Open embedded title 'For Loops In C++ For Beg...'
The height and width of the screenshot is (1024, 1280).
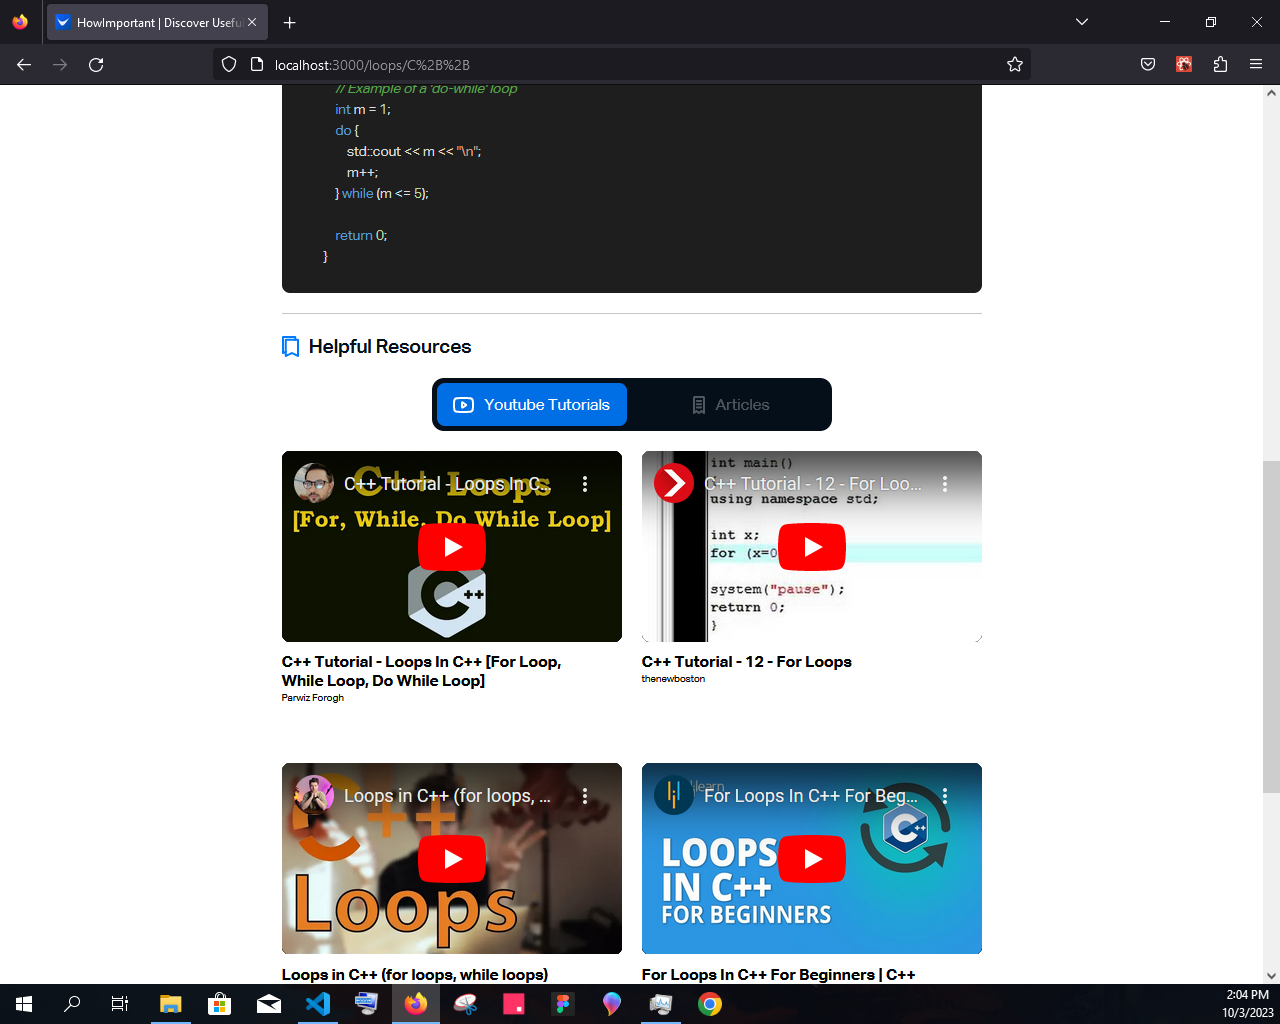pos(811,796)
